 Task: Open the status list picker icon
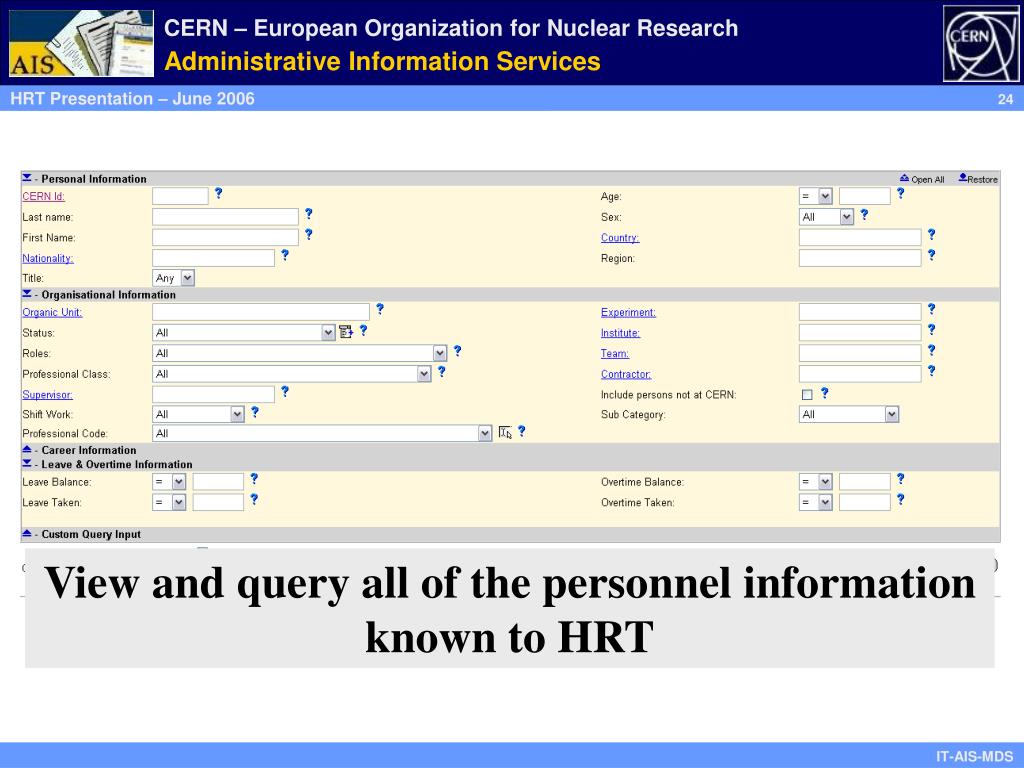click(346, 332)
